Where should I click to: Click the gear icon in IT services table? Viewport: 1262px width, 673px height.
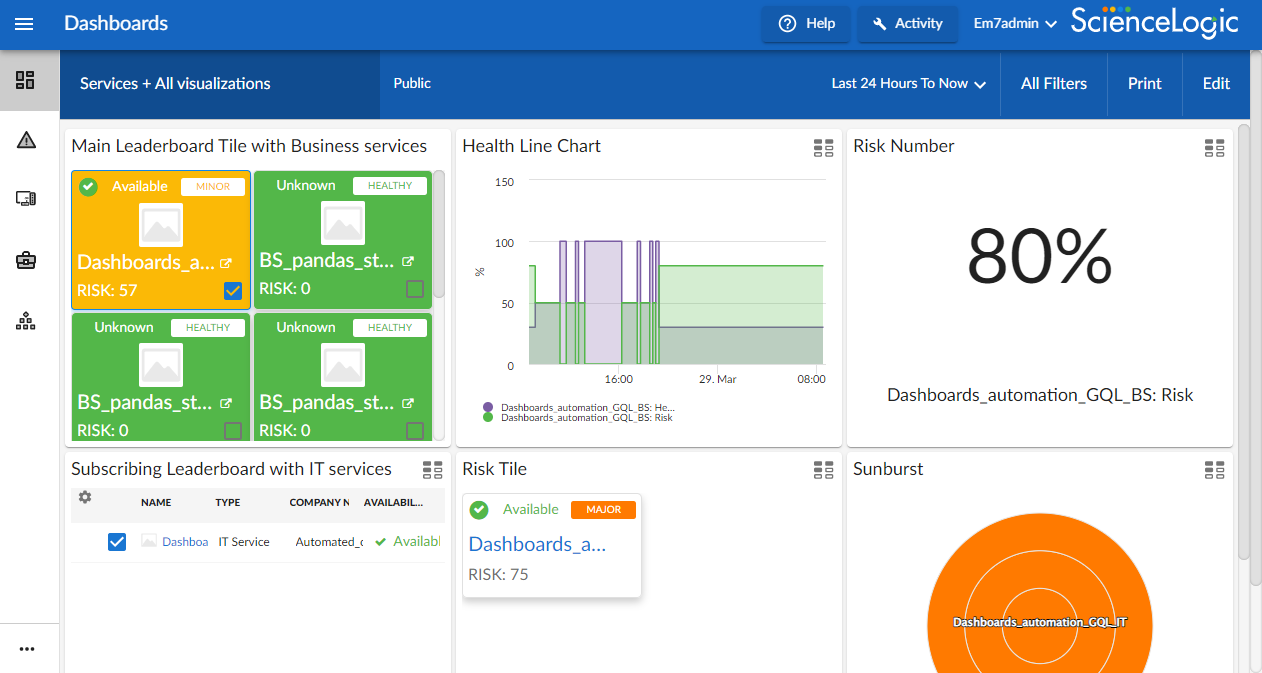[85, 497]
